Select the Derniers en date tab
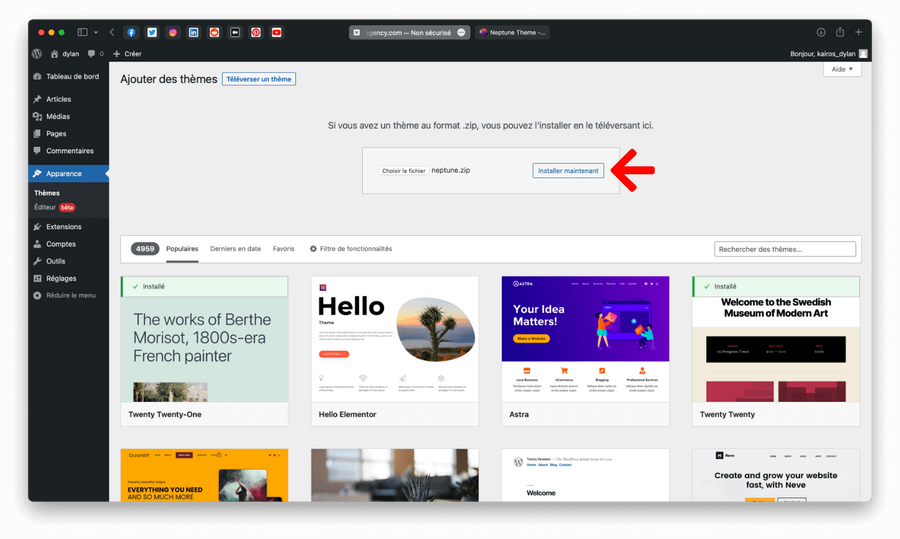Viewport: 900px width, 539px height. click(x=235, y=249)
